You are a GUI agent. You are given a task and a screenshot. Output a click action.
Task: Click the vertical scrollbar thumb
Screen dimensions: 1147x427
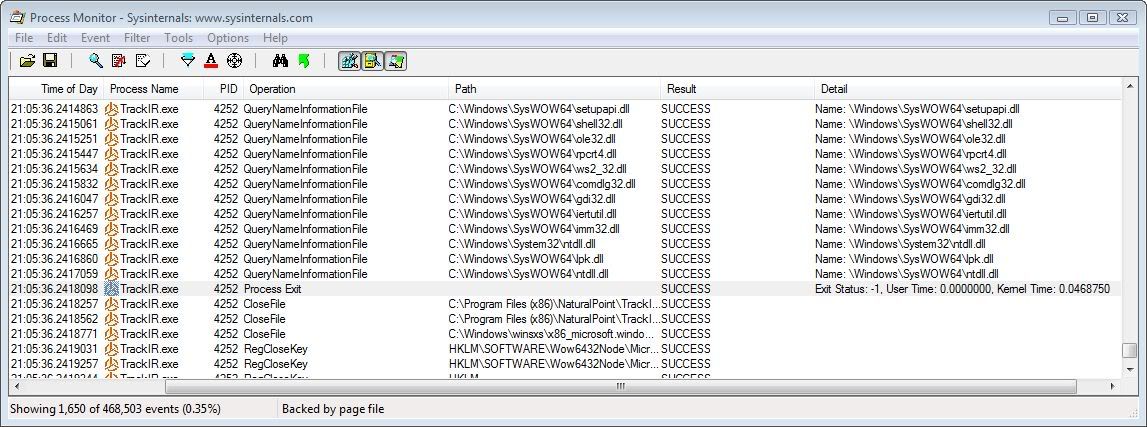[1129, 350]
